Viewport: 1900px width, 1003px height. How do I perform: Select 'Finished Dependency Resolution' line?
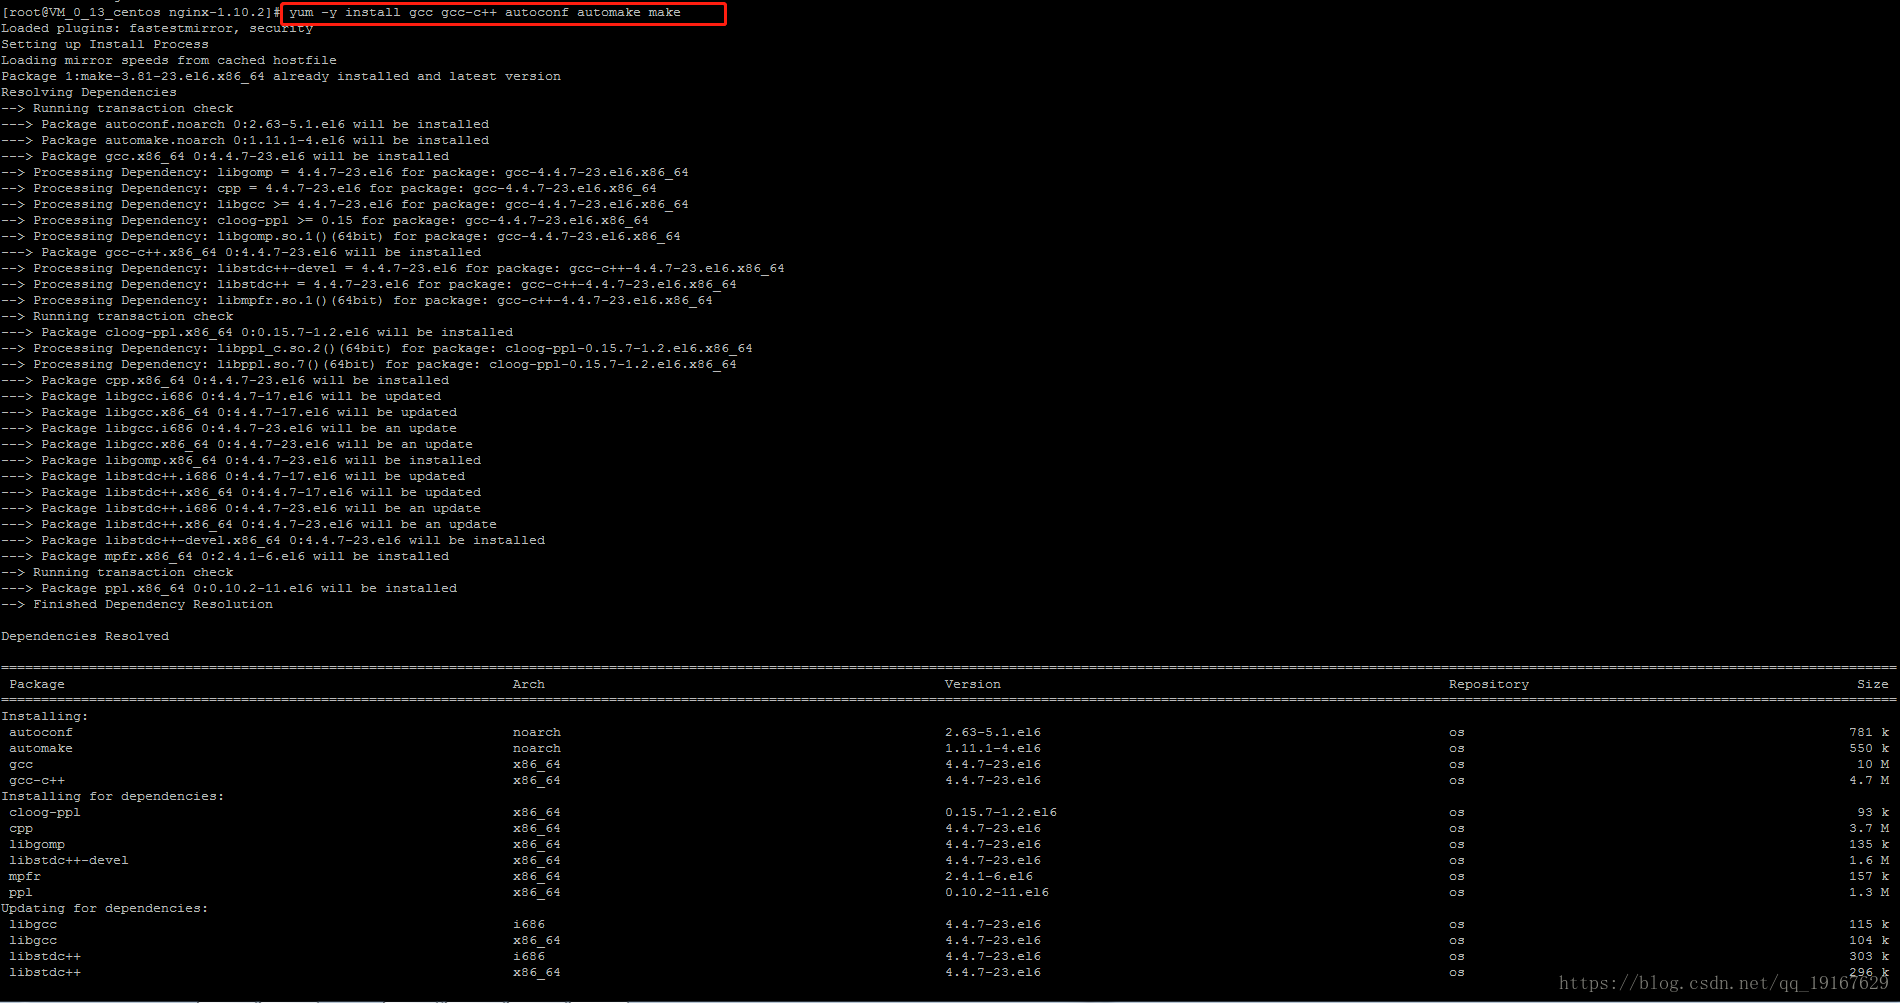pos(137,605)
